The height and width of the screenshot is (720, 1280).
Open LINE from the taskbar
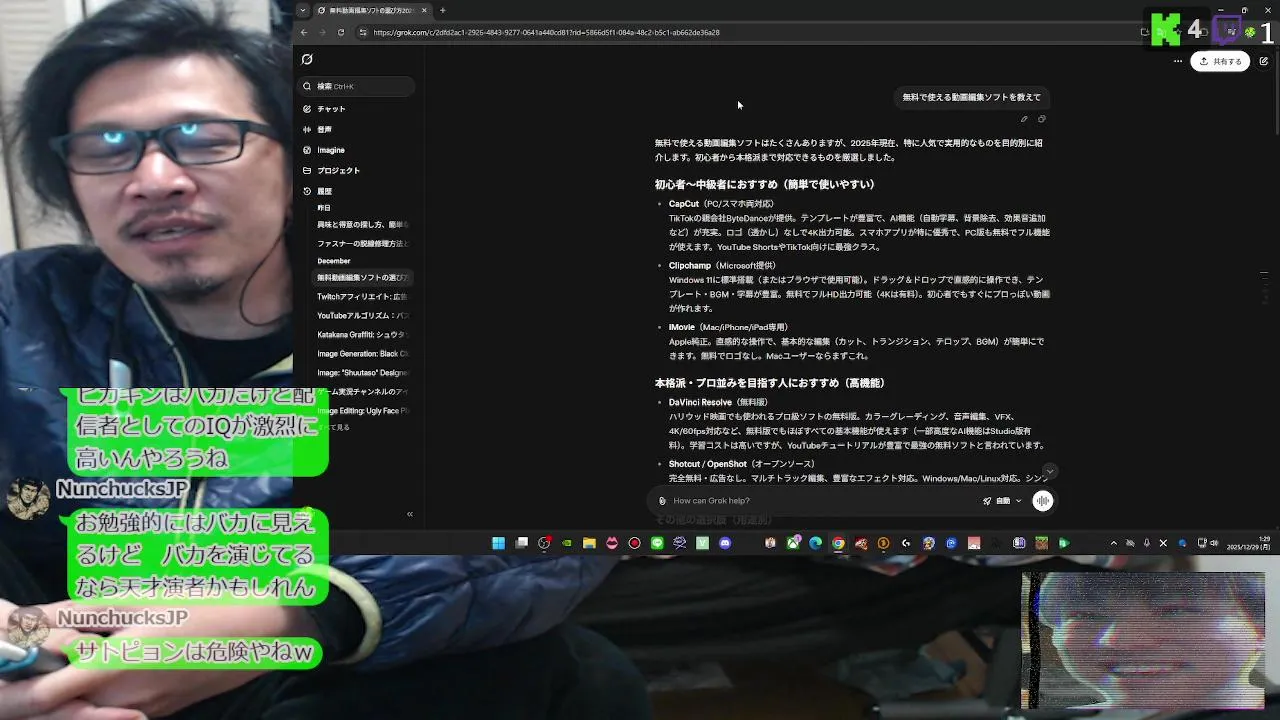(657, 543)
